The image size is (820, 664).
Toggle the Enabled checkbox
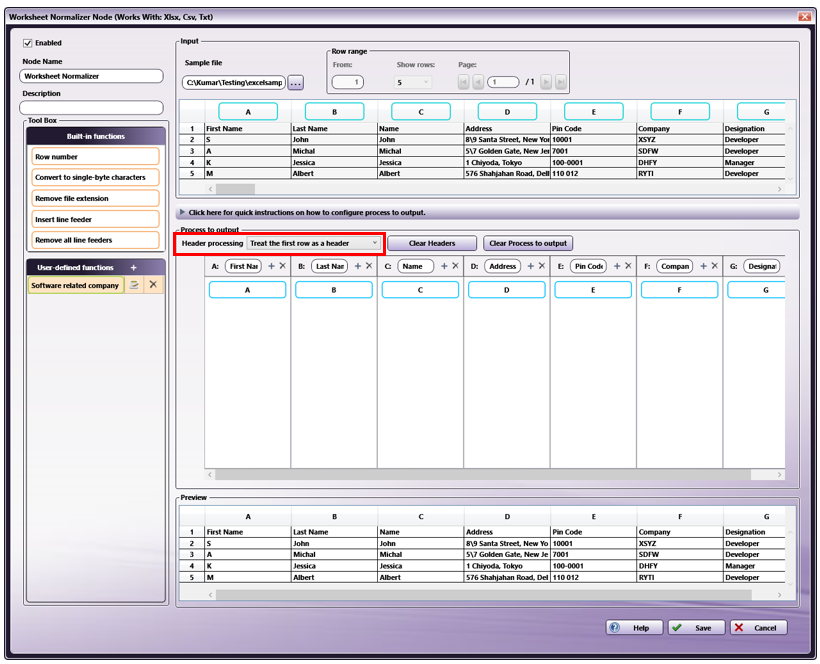coord(28,43)
